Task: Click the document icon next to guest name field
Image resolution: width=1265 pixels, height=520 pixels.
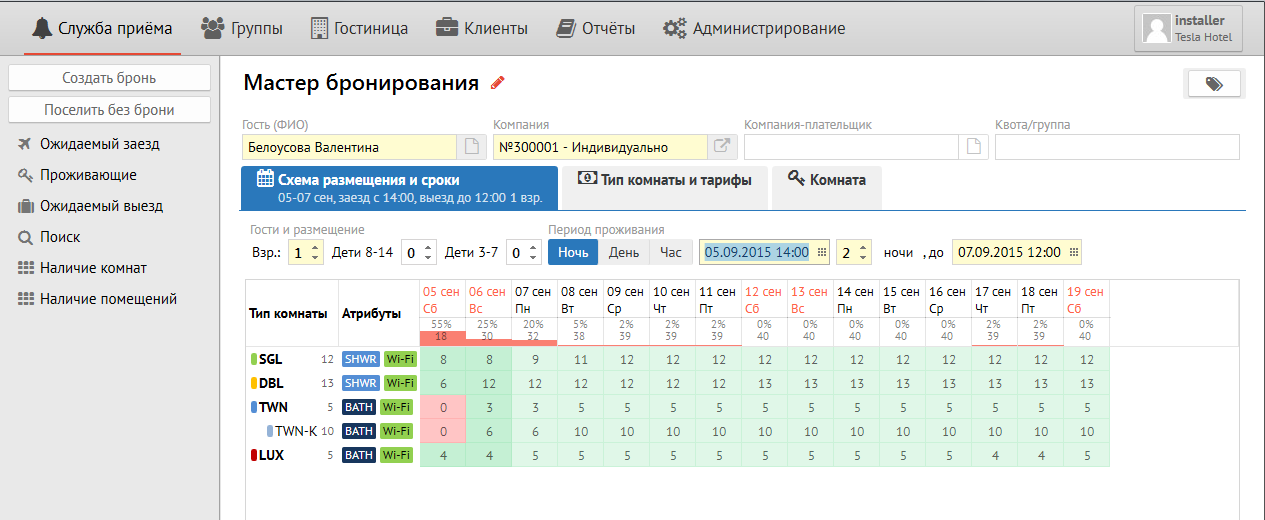Action: click(x=470, y=147)
